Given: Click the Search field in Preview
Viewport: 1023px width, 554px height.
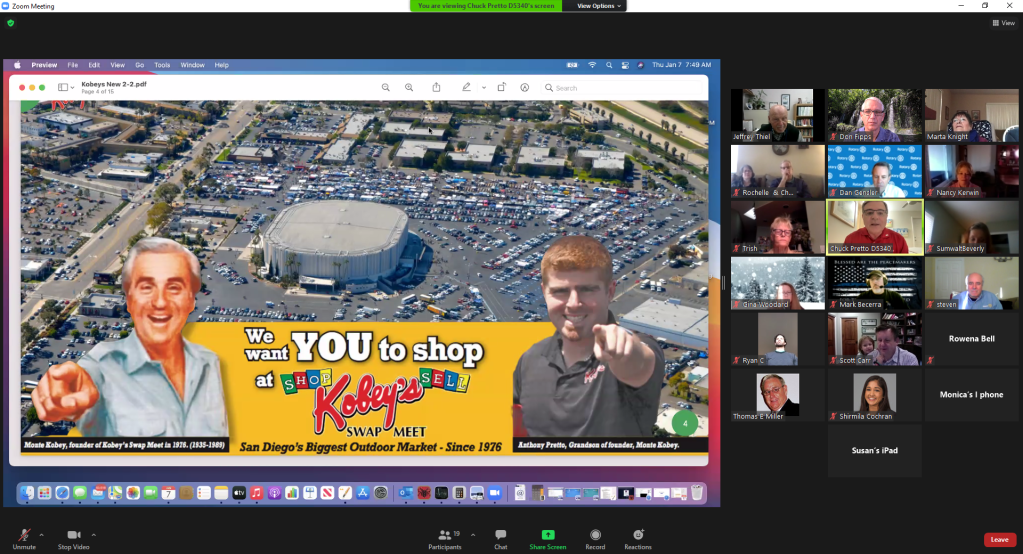Looking at the screenshot, I should [x=620, y=88].
